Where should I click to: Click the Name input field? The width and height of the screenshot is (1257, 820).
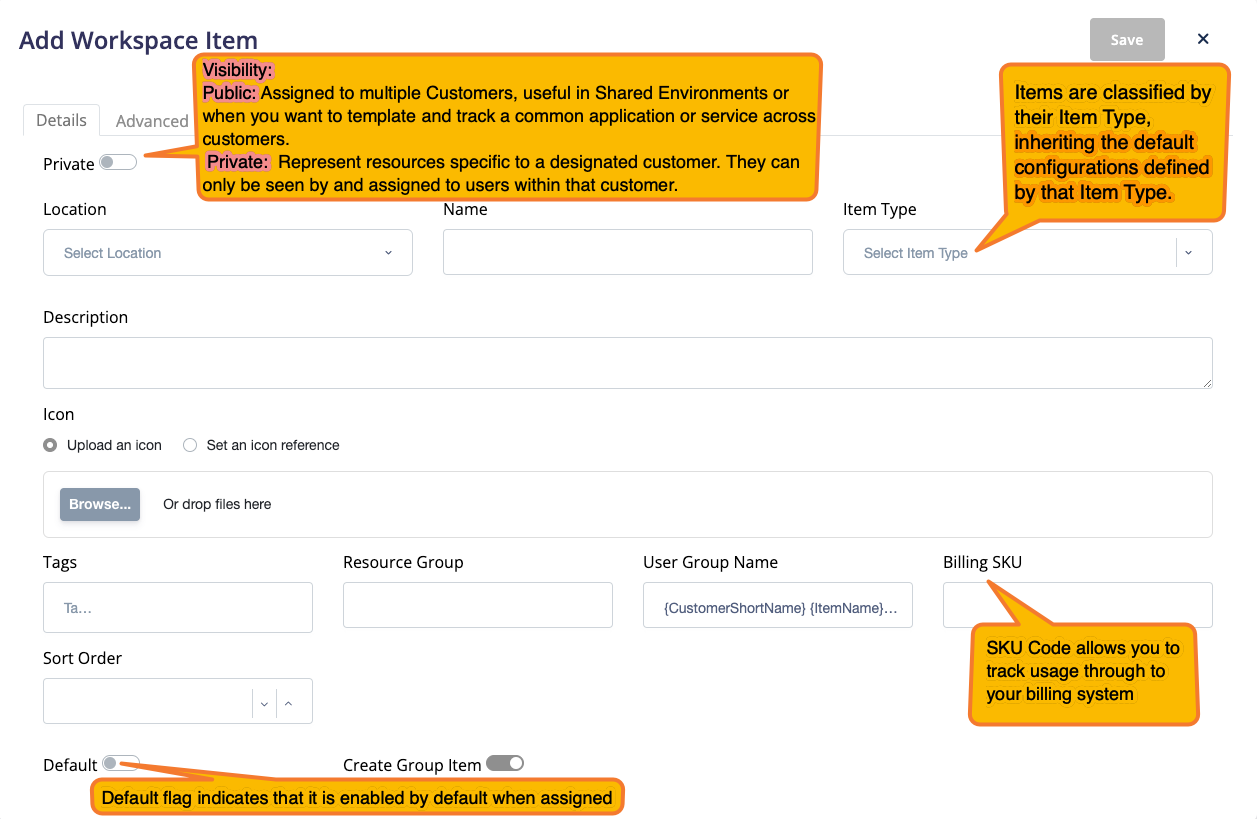coord(627,252)
